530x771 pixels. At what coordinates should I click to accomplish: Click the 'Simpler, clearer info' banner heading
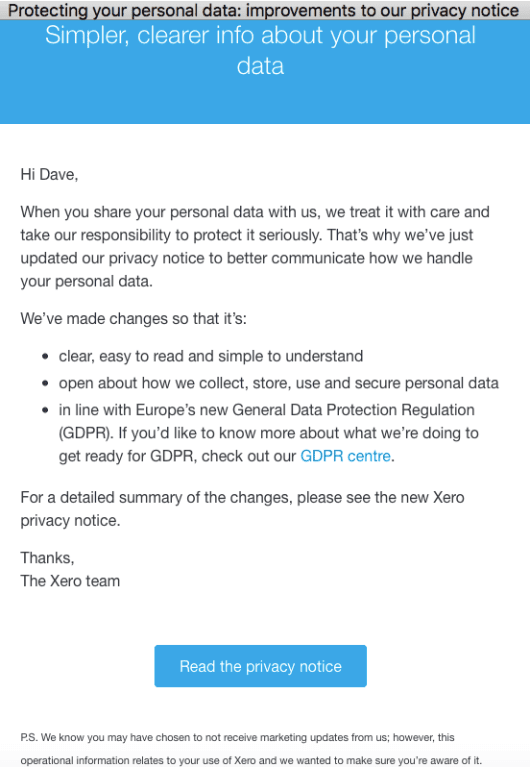click(x=260, y=50)
